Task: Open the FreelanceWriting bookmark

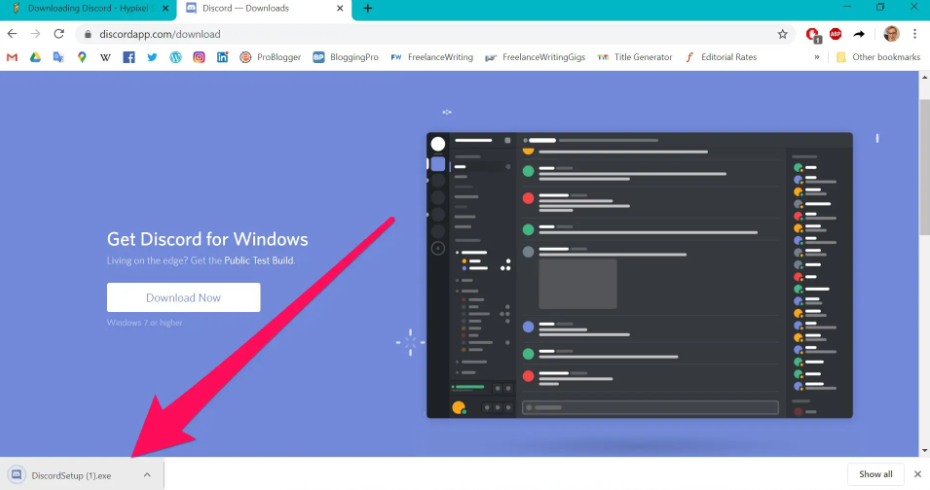Action: 432,57
